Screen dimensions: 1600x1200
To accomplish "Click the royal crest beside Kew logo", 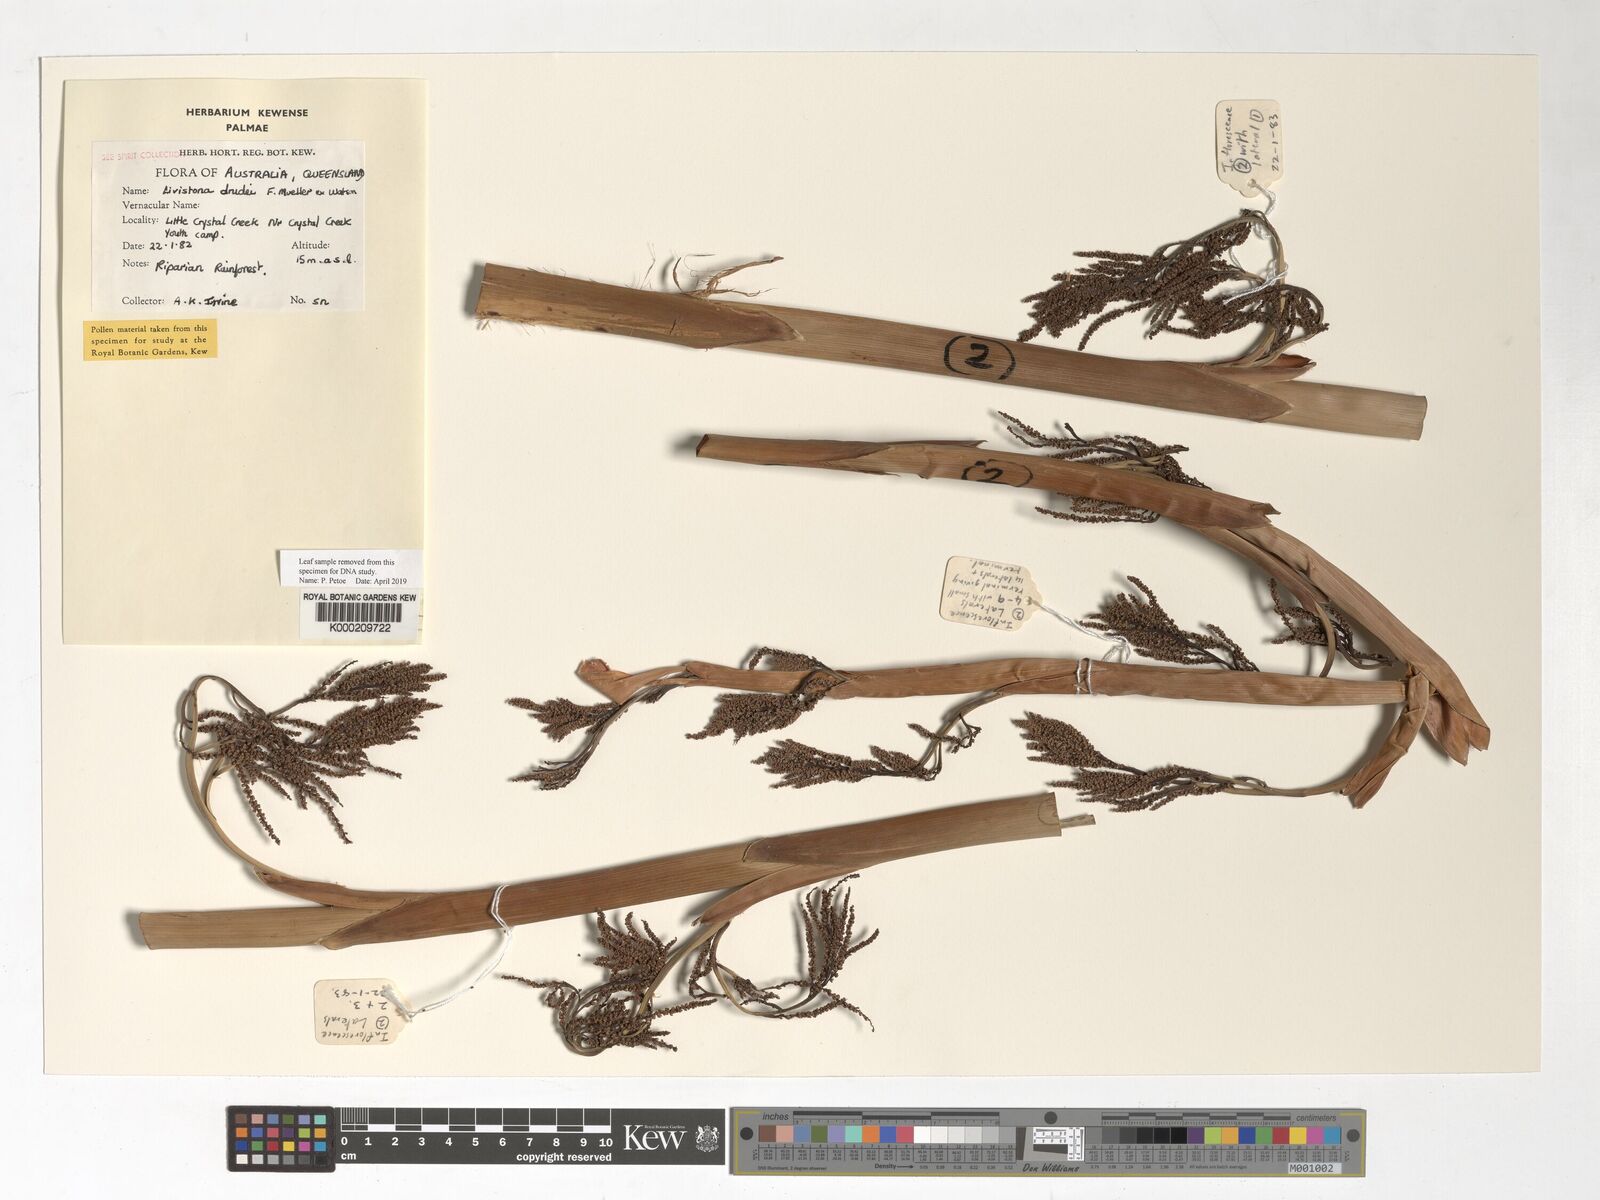I will pos(704,1138).
